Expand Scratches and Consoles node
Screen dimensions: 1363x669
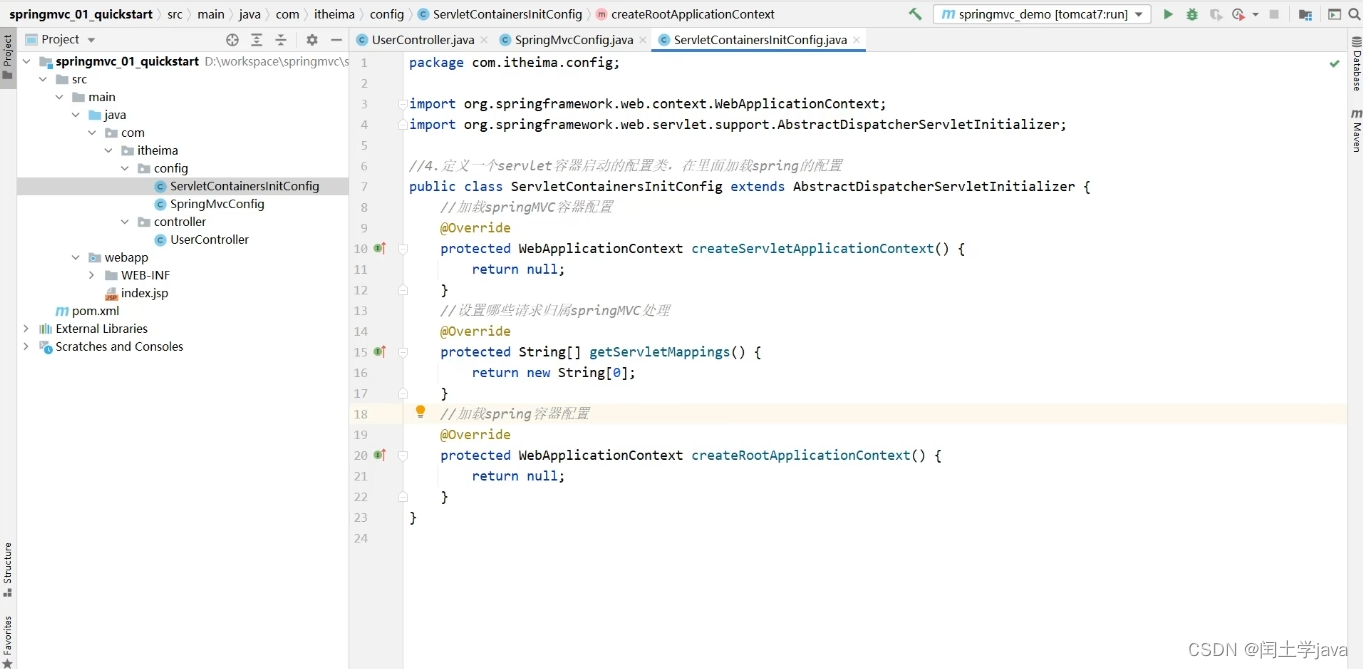click(26, 347)
